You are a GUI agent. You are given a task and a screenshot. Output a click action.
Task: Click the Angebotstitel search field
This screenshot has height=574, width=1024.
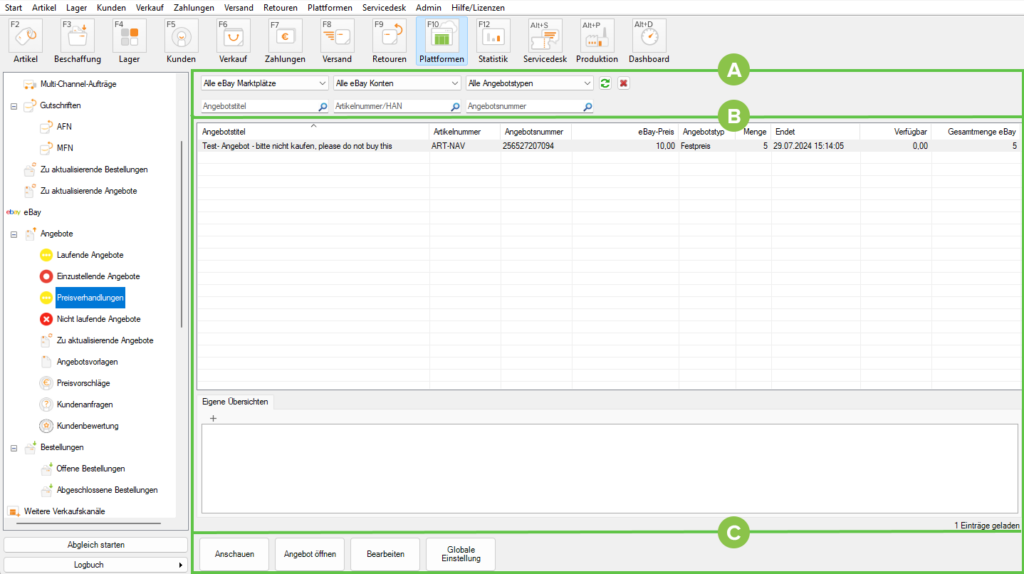click(x=258, y=106)
